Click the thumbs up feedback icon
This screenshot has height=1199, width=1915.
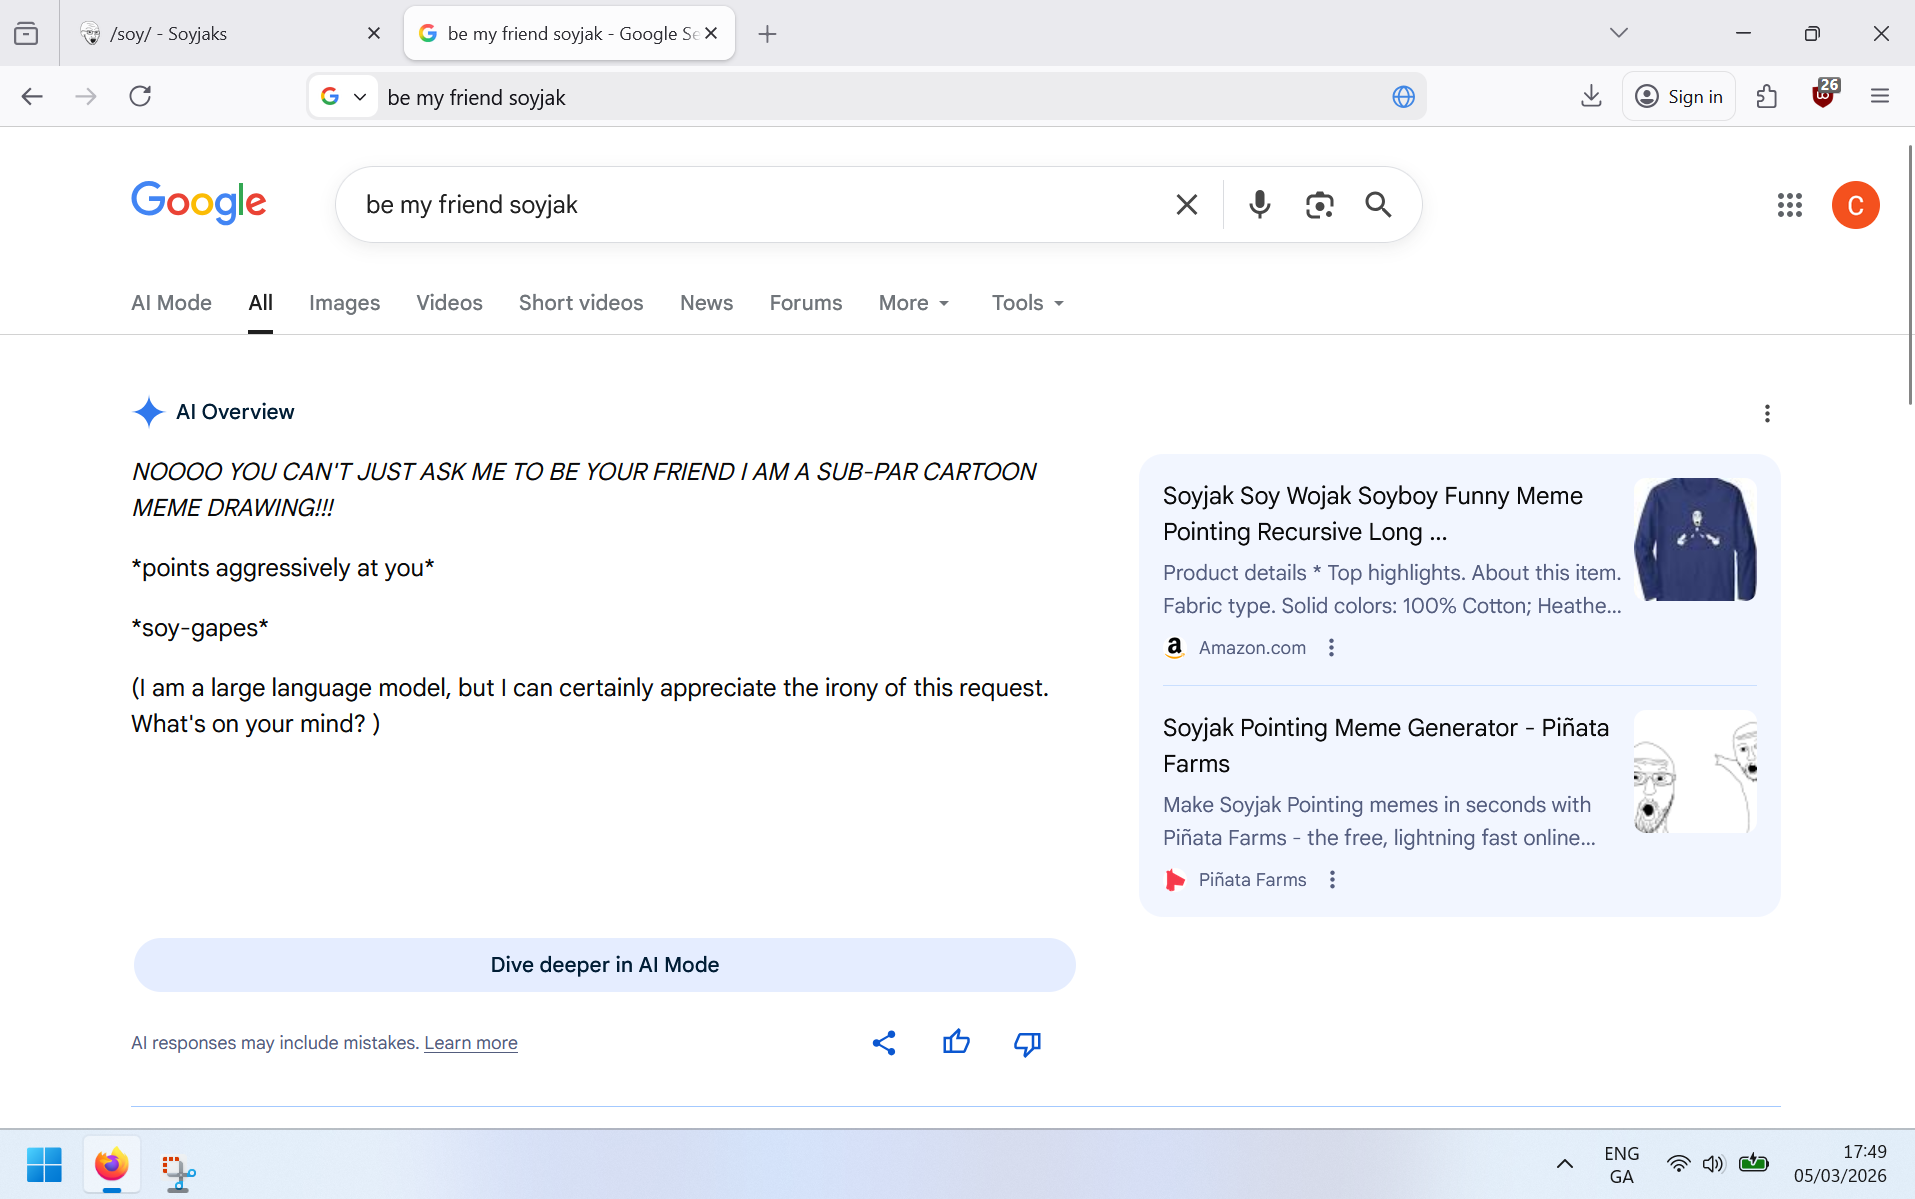pos(956,1043)
